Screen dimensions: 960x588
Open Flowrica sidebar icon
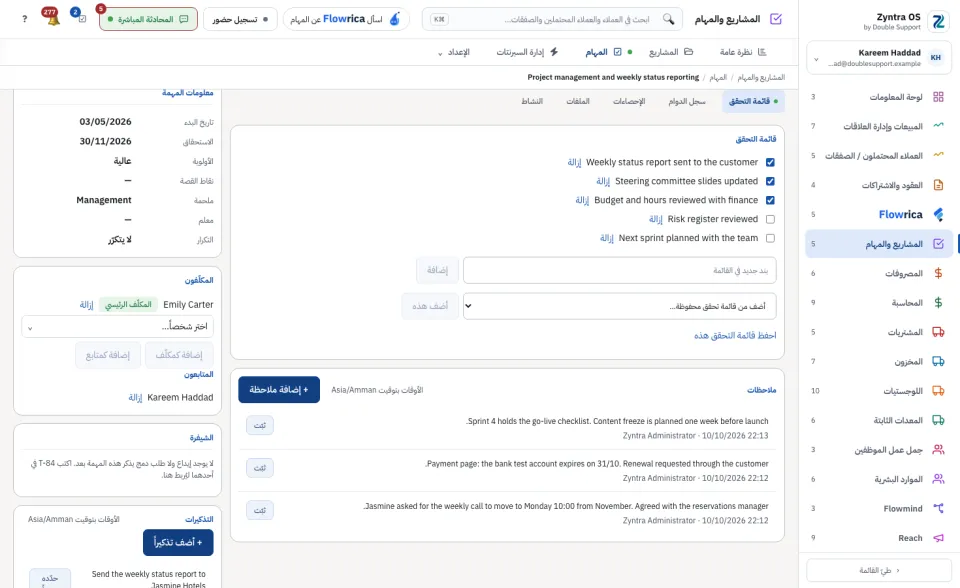click(938, 214)
